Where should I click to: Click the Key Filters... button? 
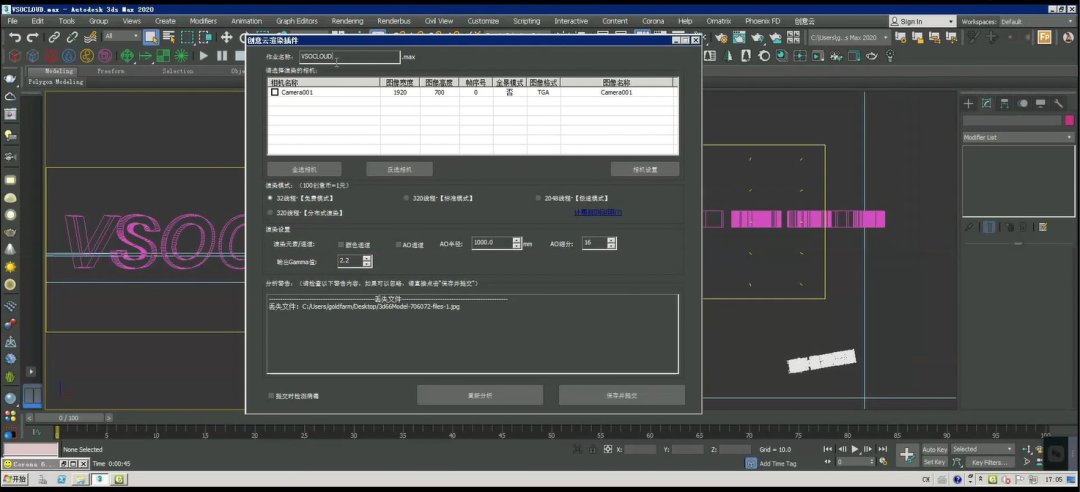click(989, 462)
